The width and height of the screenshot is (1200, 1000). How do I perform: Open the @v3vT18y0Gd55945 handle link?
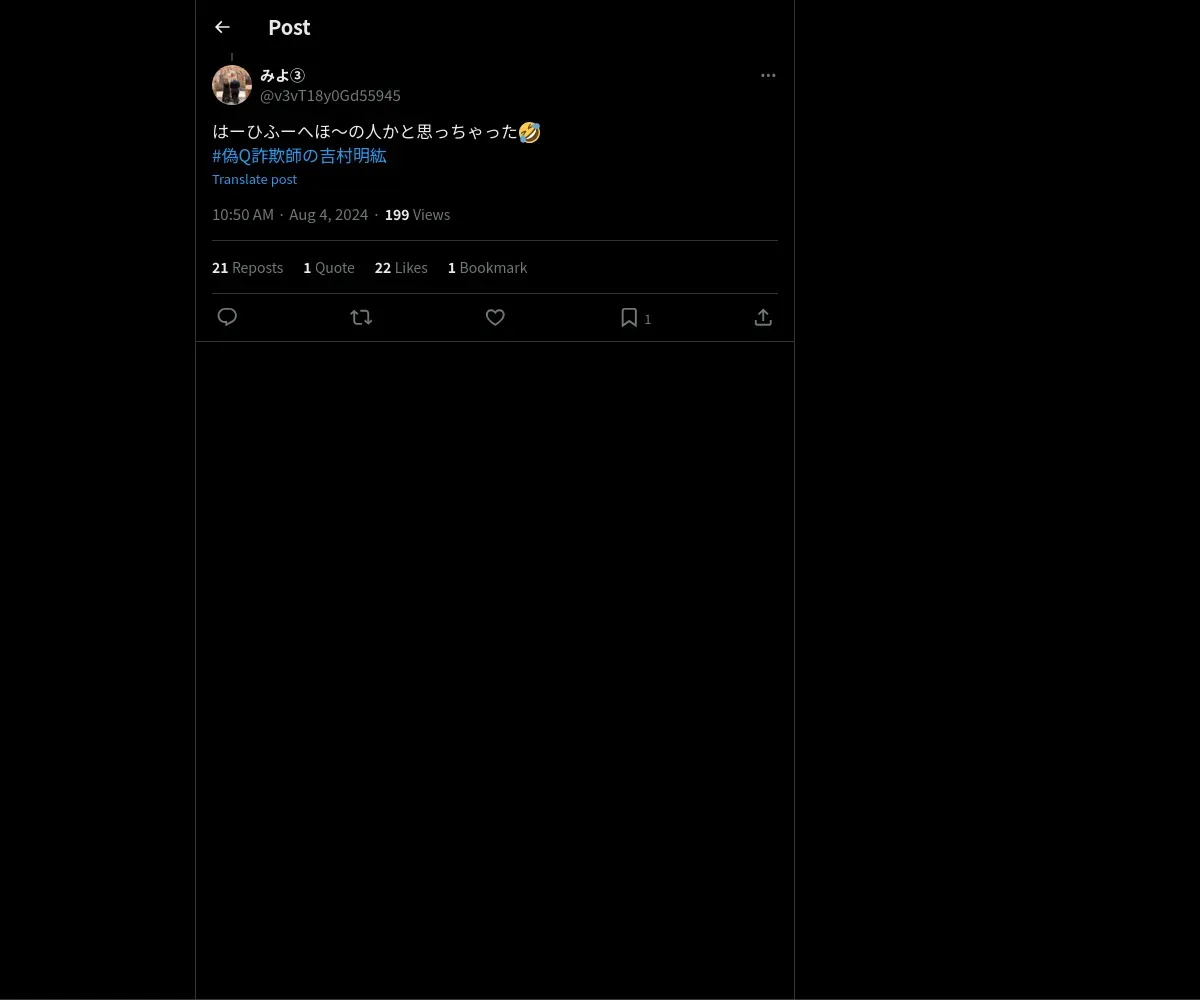pos(330,95)
